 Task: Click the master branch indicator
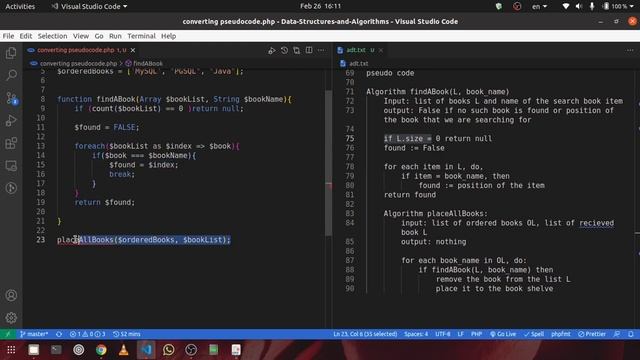34,334
